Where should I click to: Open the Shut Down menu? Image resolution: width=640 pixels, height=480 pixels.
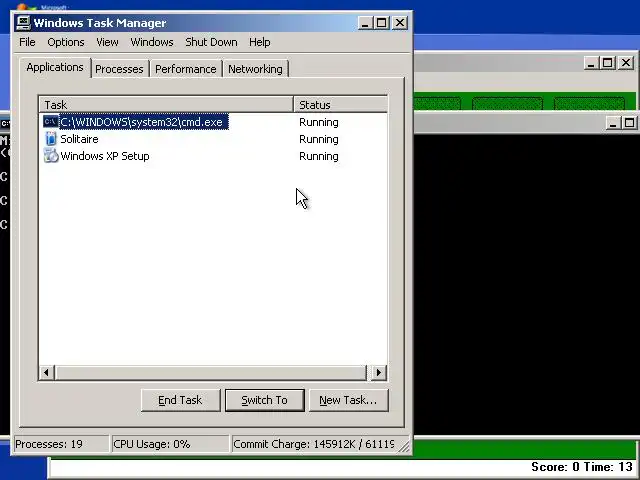[x=211, y=42]
